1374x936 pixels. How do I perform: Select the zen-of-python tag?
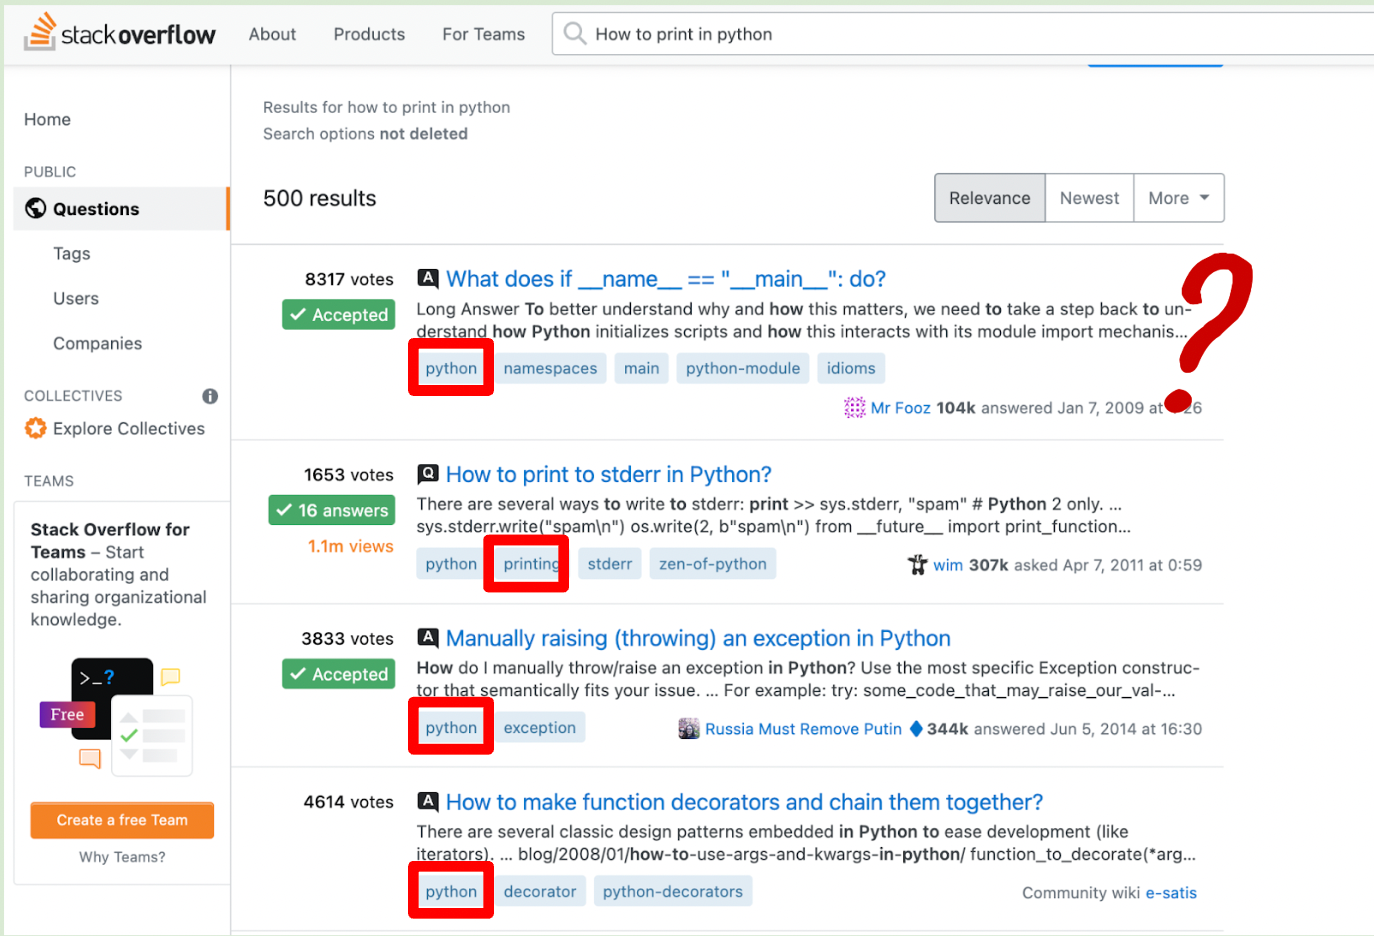click(x=712, y=564)
